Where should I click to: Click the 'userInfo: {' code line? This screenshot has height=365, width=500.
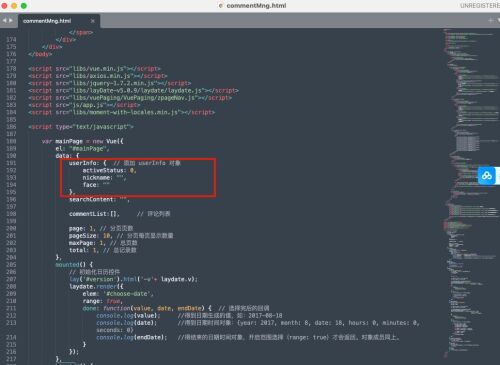(125, 163)
